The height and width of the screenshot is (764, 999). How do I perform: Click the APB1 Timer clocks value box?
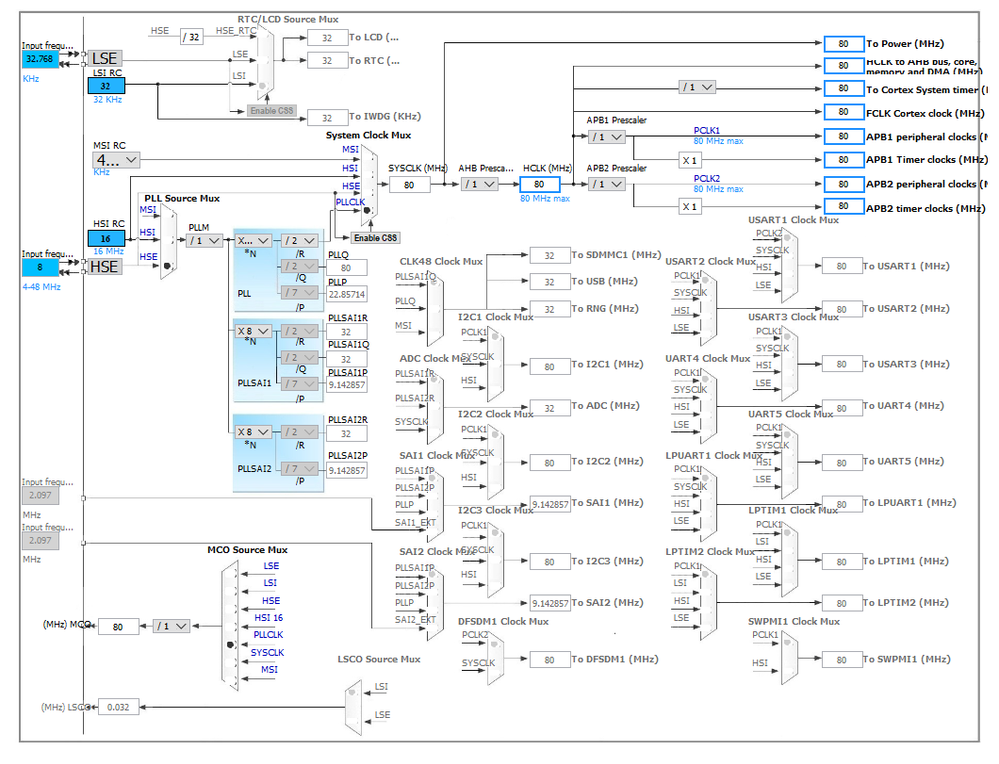[x=844, y=160]
